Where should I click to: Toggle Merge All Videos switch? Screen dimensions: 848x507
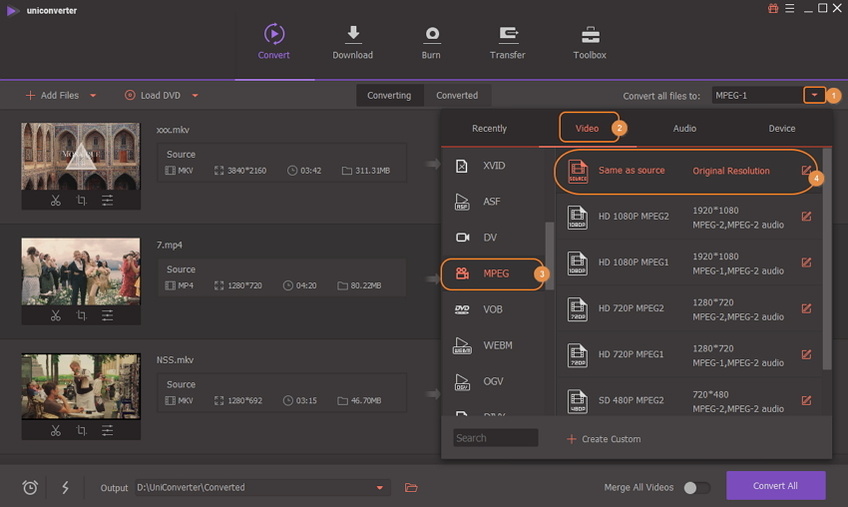coord(696,488)
